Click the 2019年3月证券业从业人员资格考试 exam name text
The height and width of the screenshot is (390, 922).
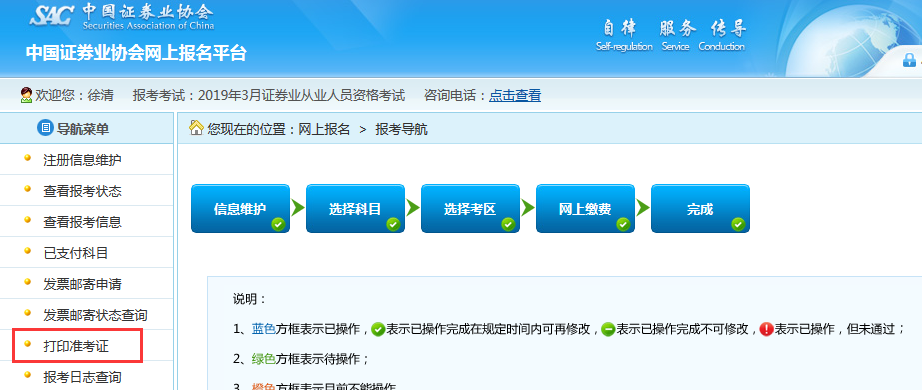pos(302,95)
